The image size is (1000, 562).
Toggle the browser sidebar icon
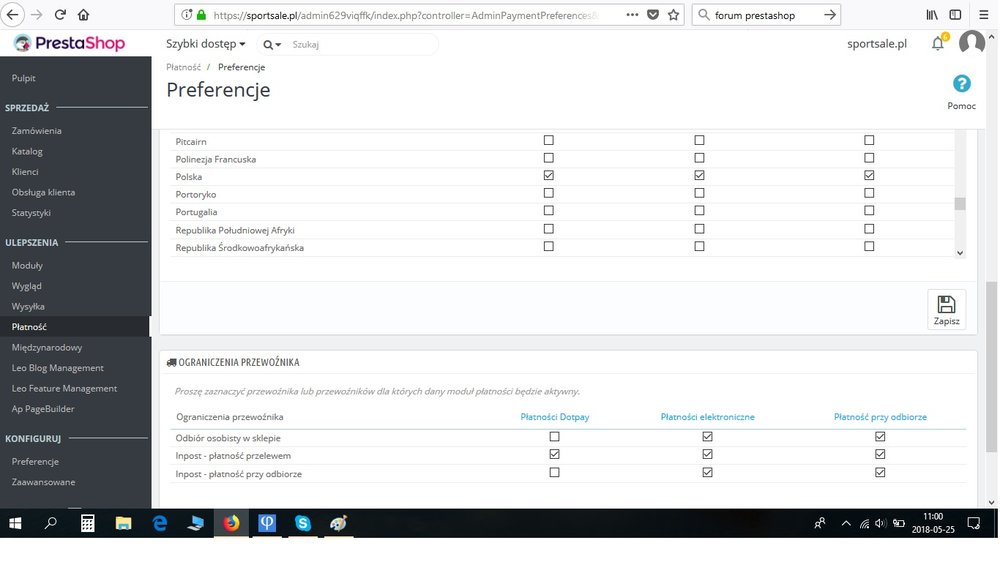[x=955, y=15]
